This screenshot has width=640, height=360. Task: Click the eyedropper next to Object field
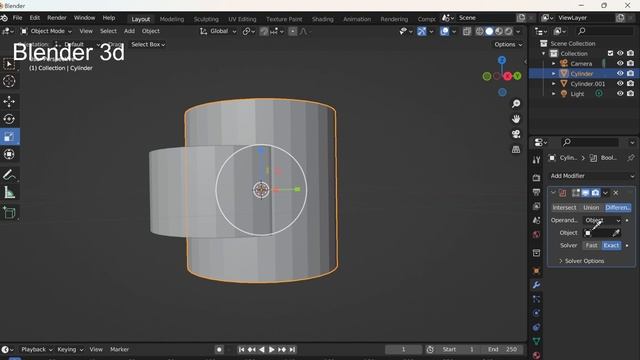pyautogui.click(x=616, y=233)
